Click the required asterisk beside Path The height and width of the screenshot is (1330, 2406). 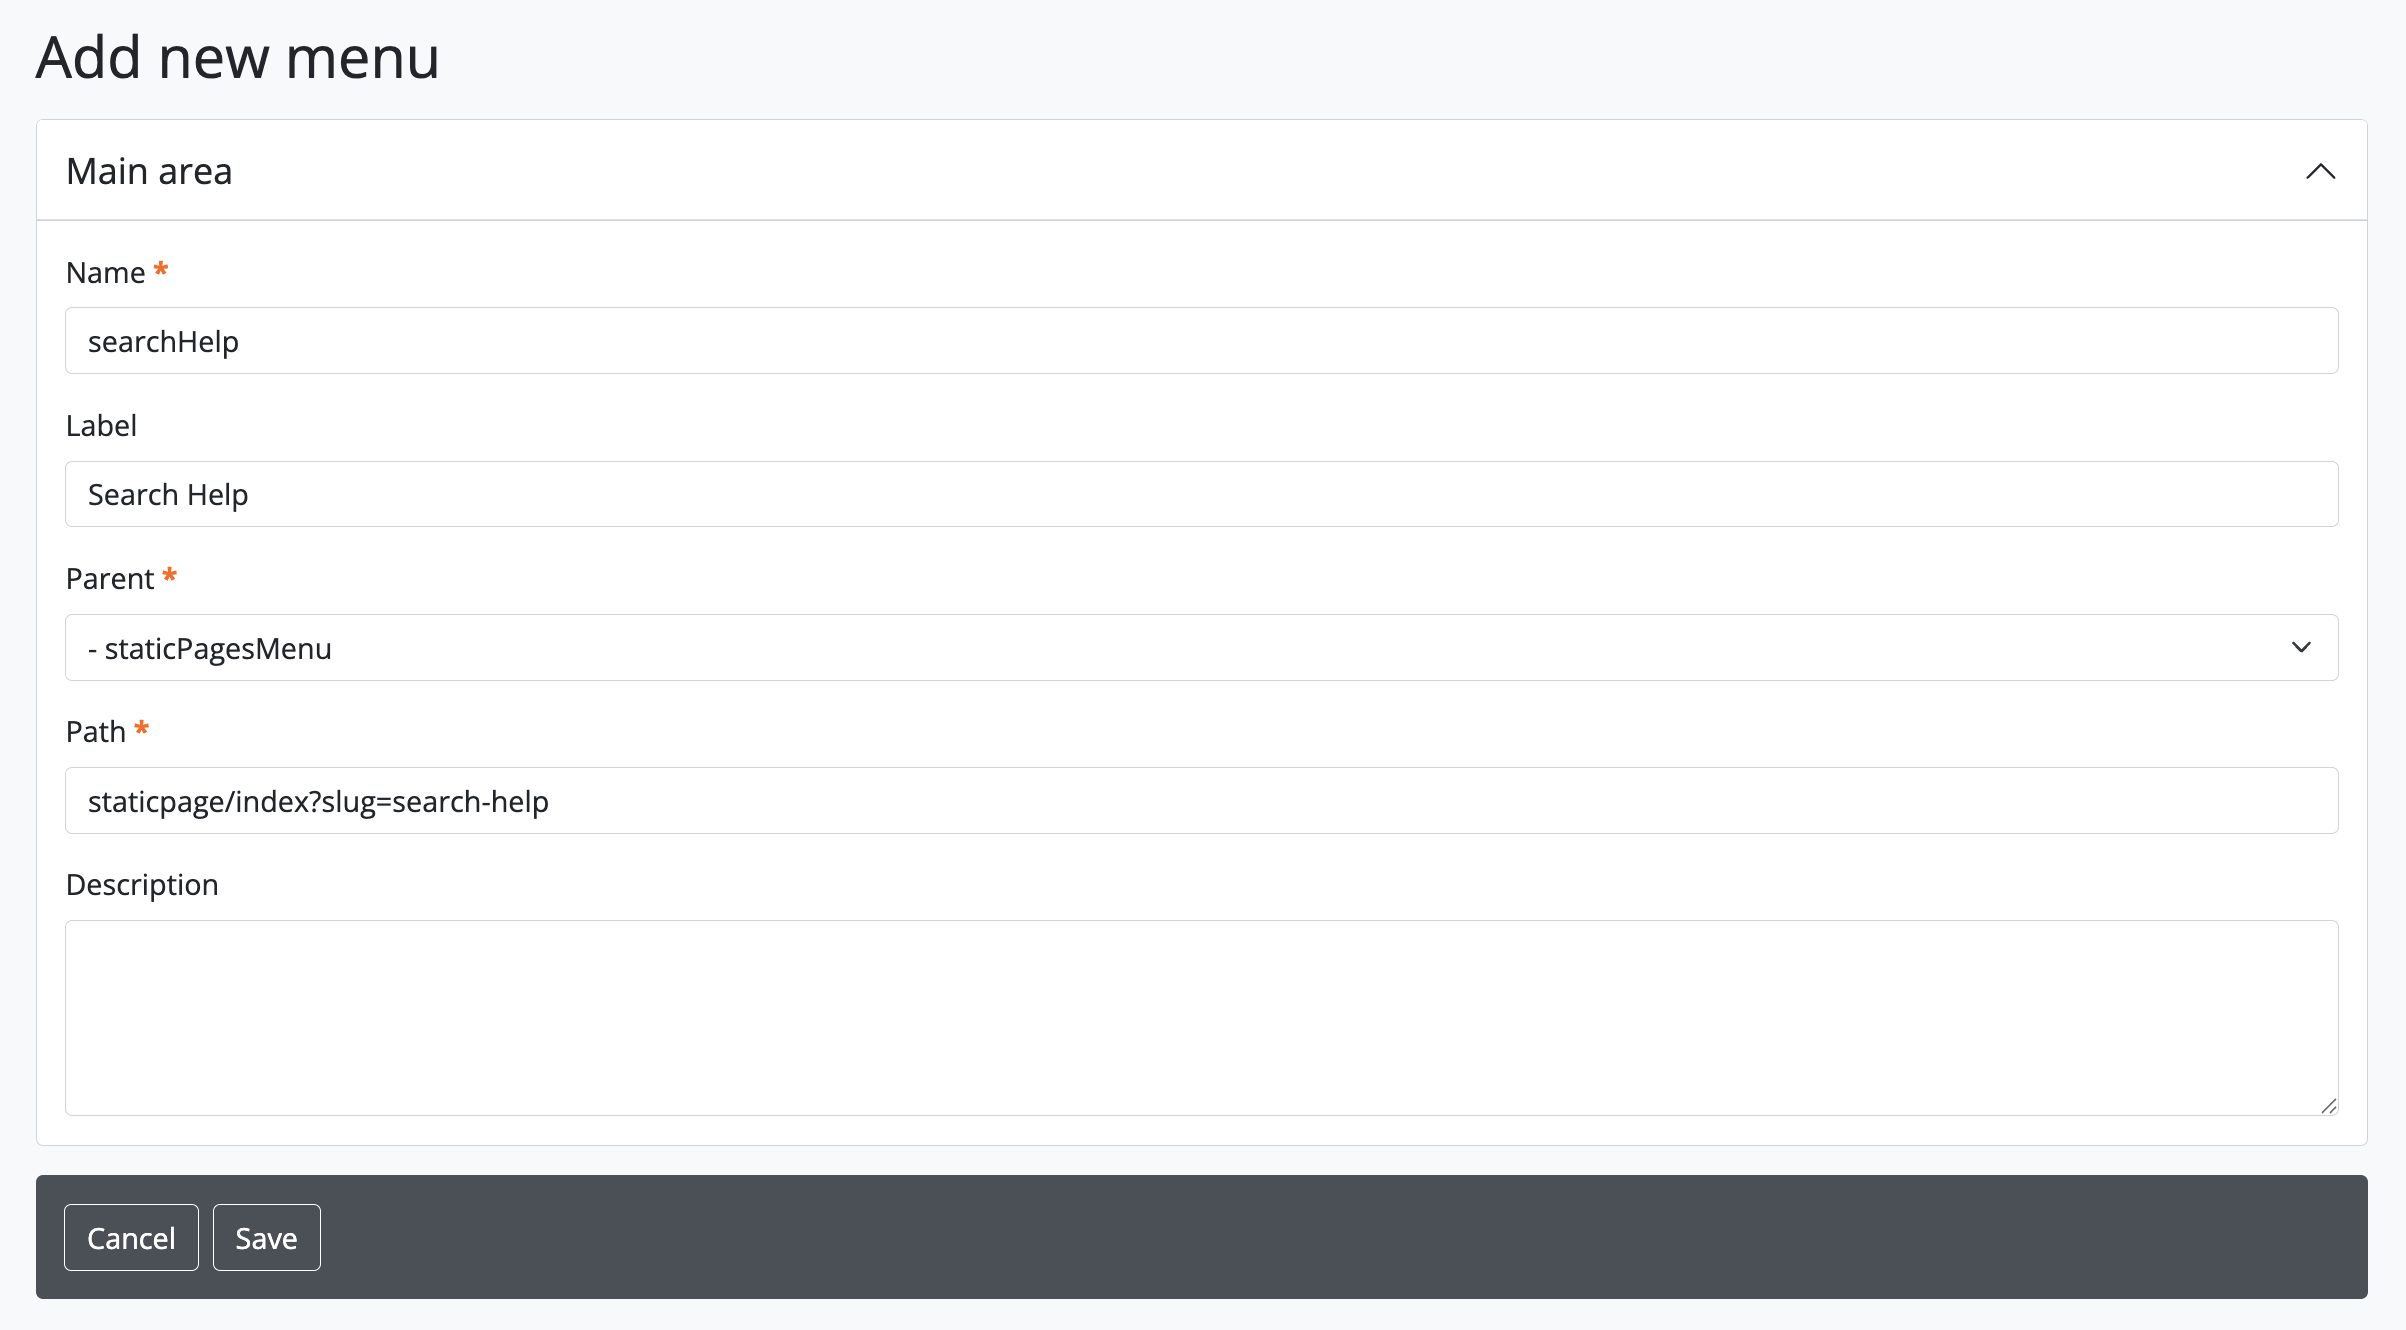142,729
